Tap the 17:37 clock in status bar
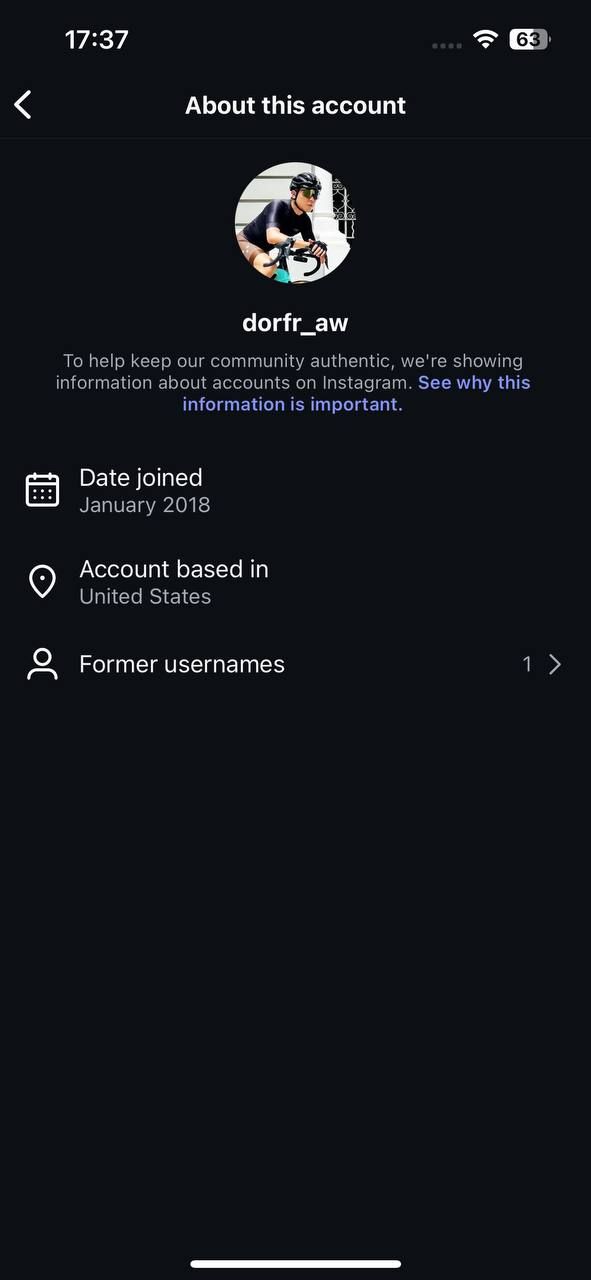Image resolution: width=591 pixels, height=1280 pixels. [97, 39]
